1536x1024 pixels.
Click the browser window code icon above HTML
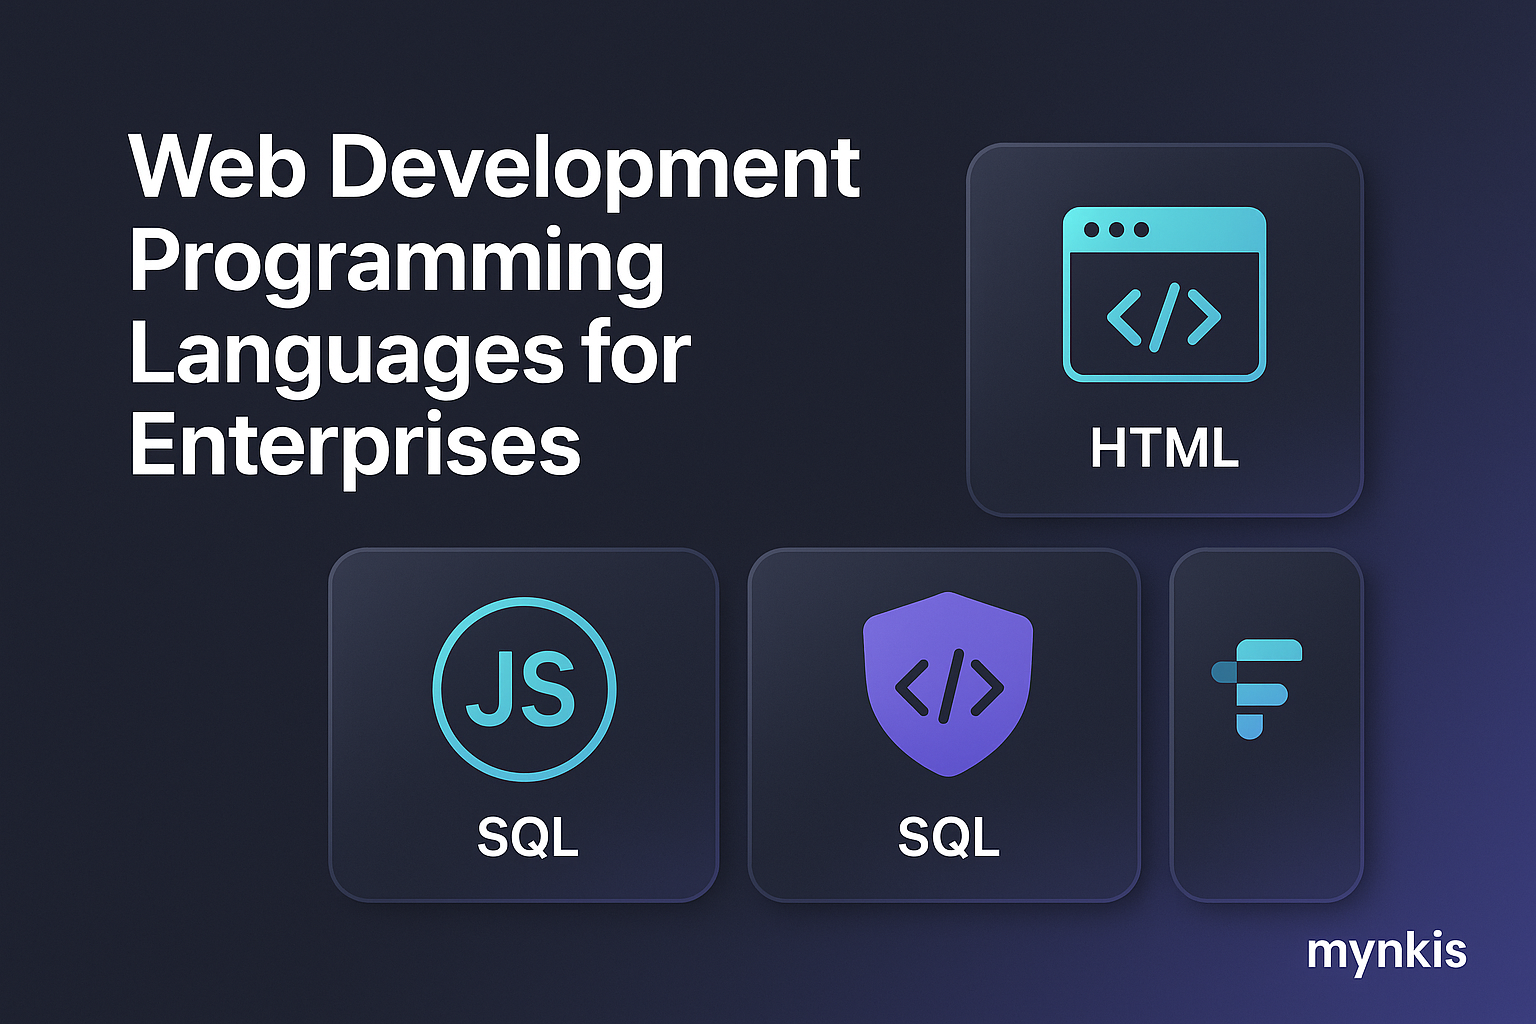(1164, 295)
